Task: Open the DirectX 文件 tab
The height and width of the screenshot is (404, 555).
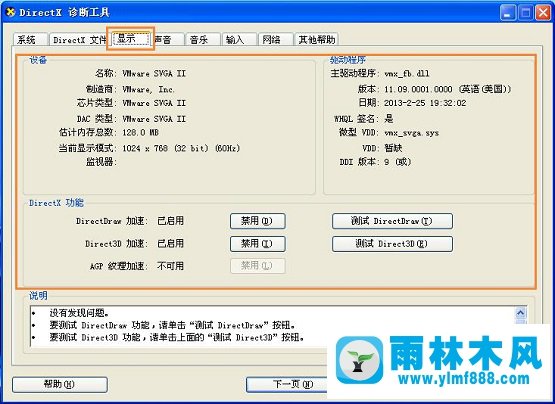Action: [80, 39]
